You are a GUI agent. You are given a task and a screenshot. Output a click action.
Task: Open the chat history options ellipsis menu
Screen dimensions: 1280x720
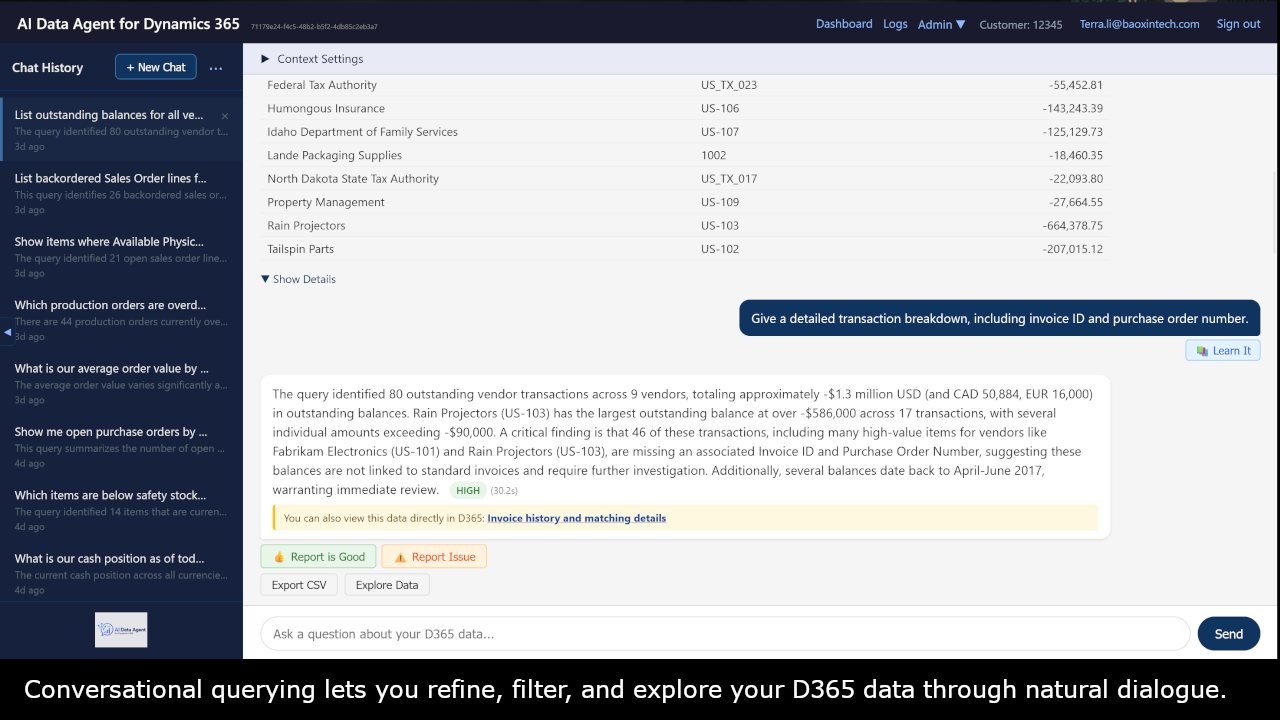click(x=215, y=68)
